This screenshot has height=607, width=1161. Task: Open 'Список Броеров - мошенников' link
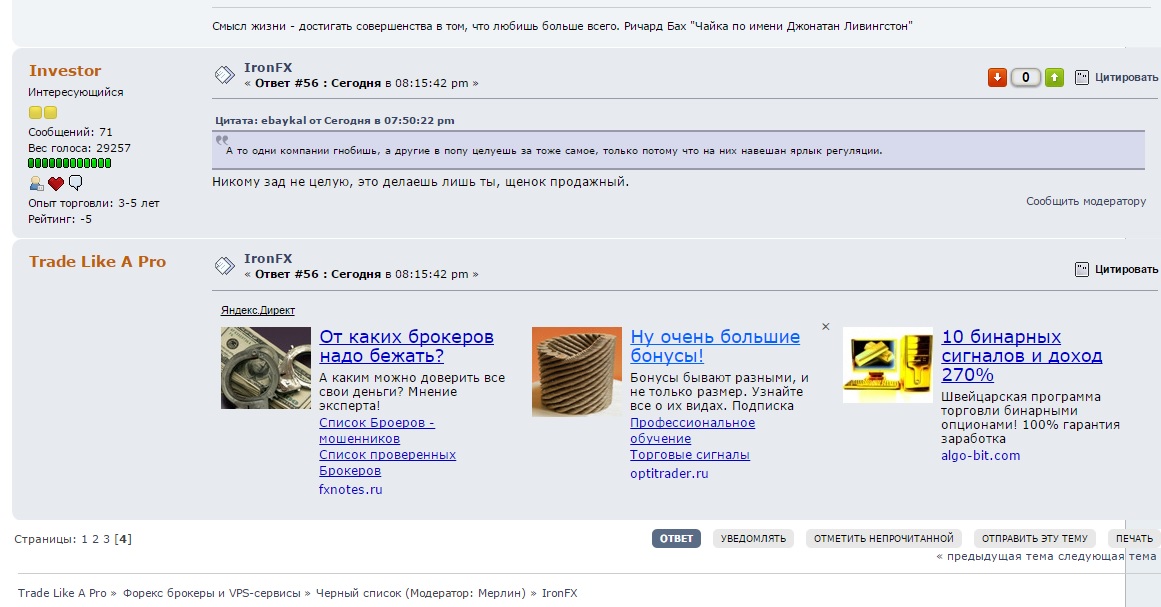coord(377,431)
